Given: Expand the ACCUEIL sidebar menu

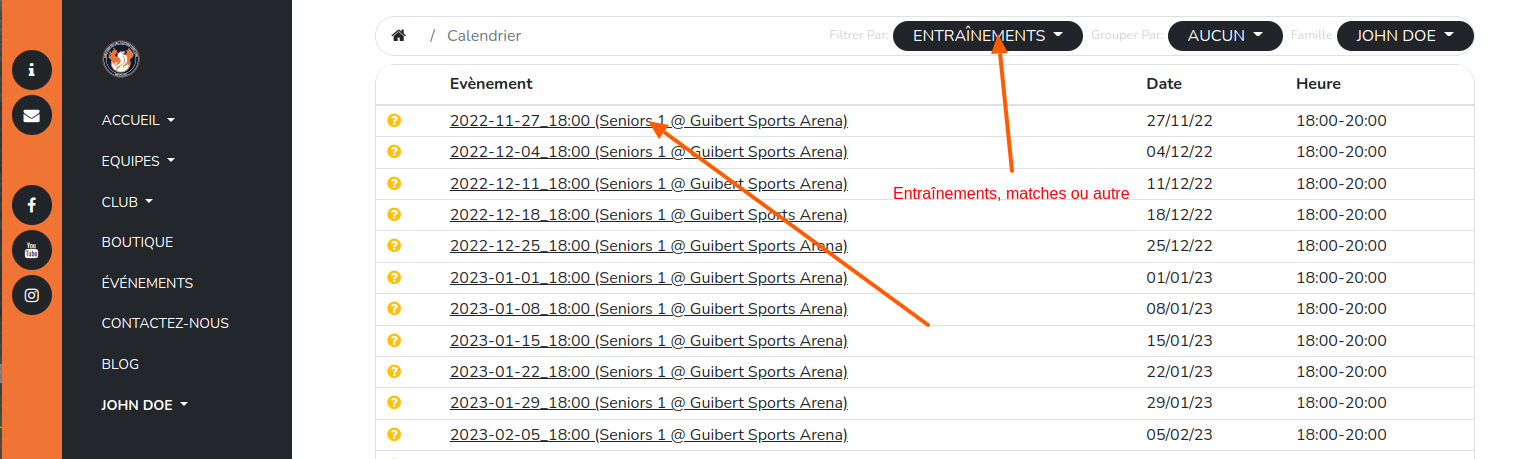Looking at the screenshot, I should coord(138,120).
